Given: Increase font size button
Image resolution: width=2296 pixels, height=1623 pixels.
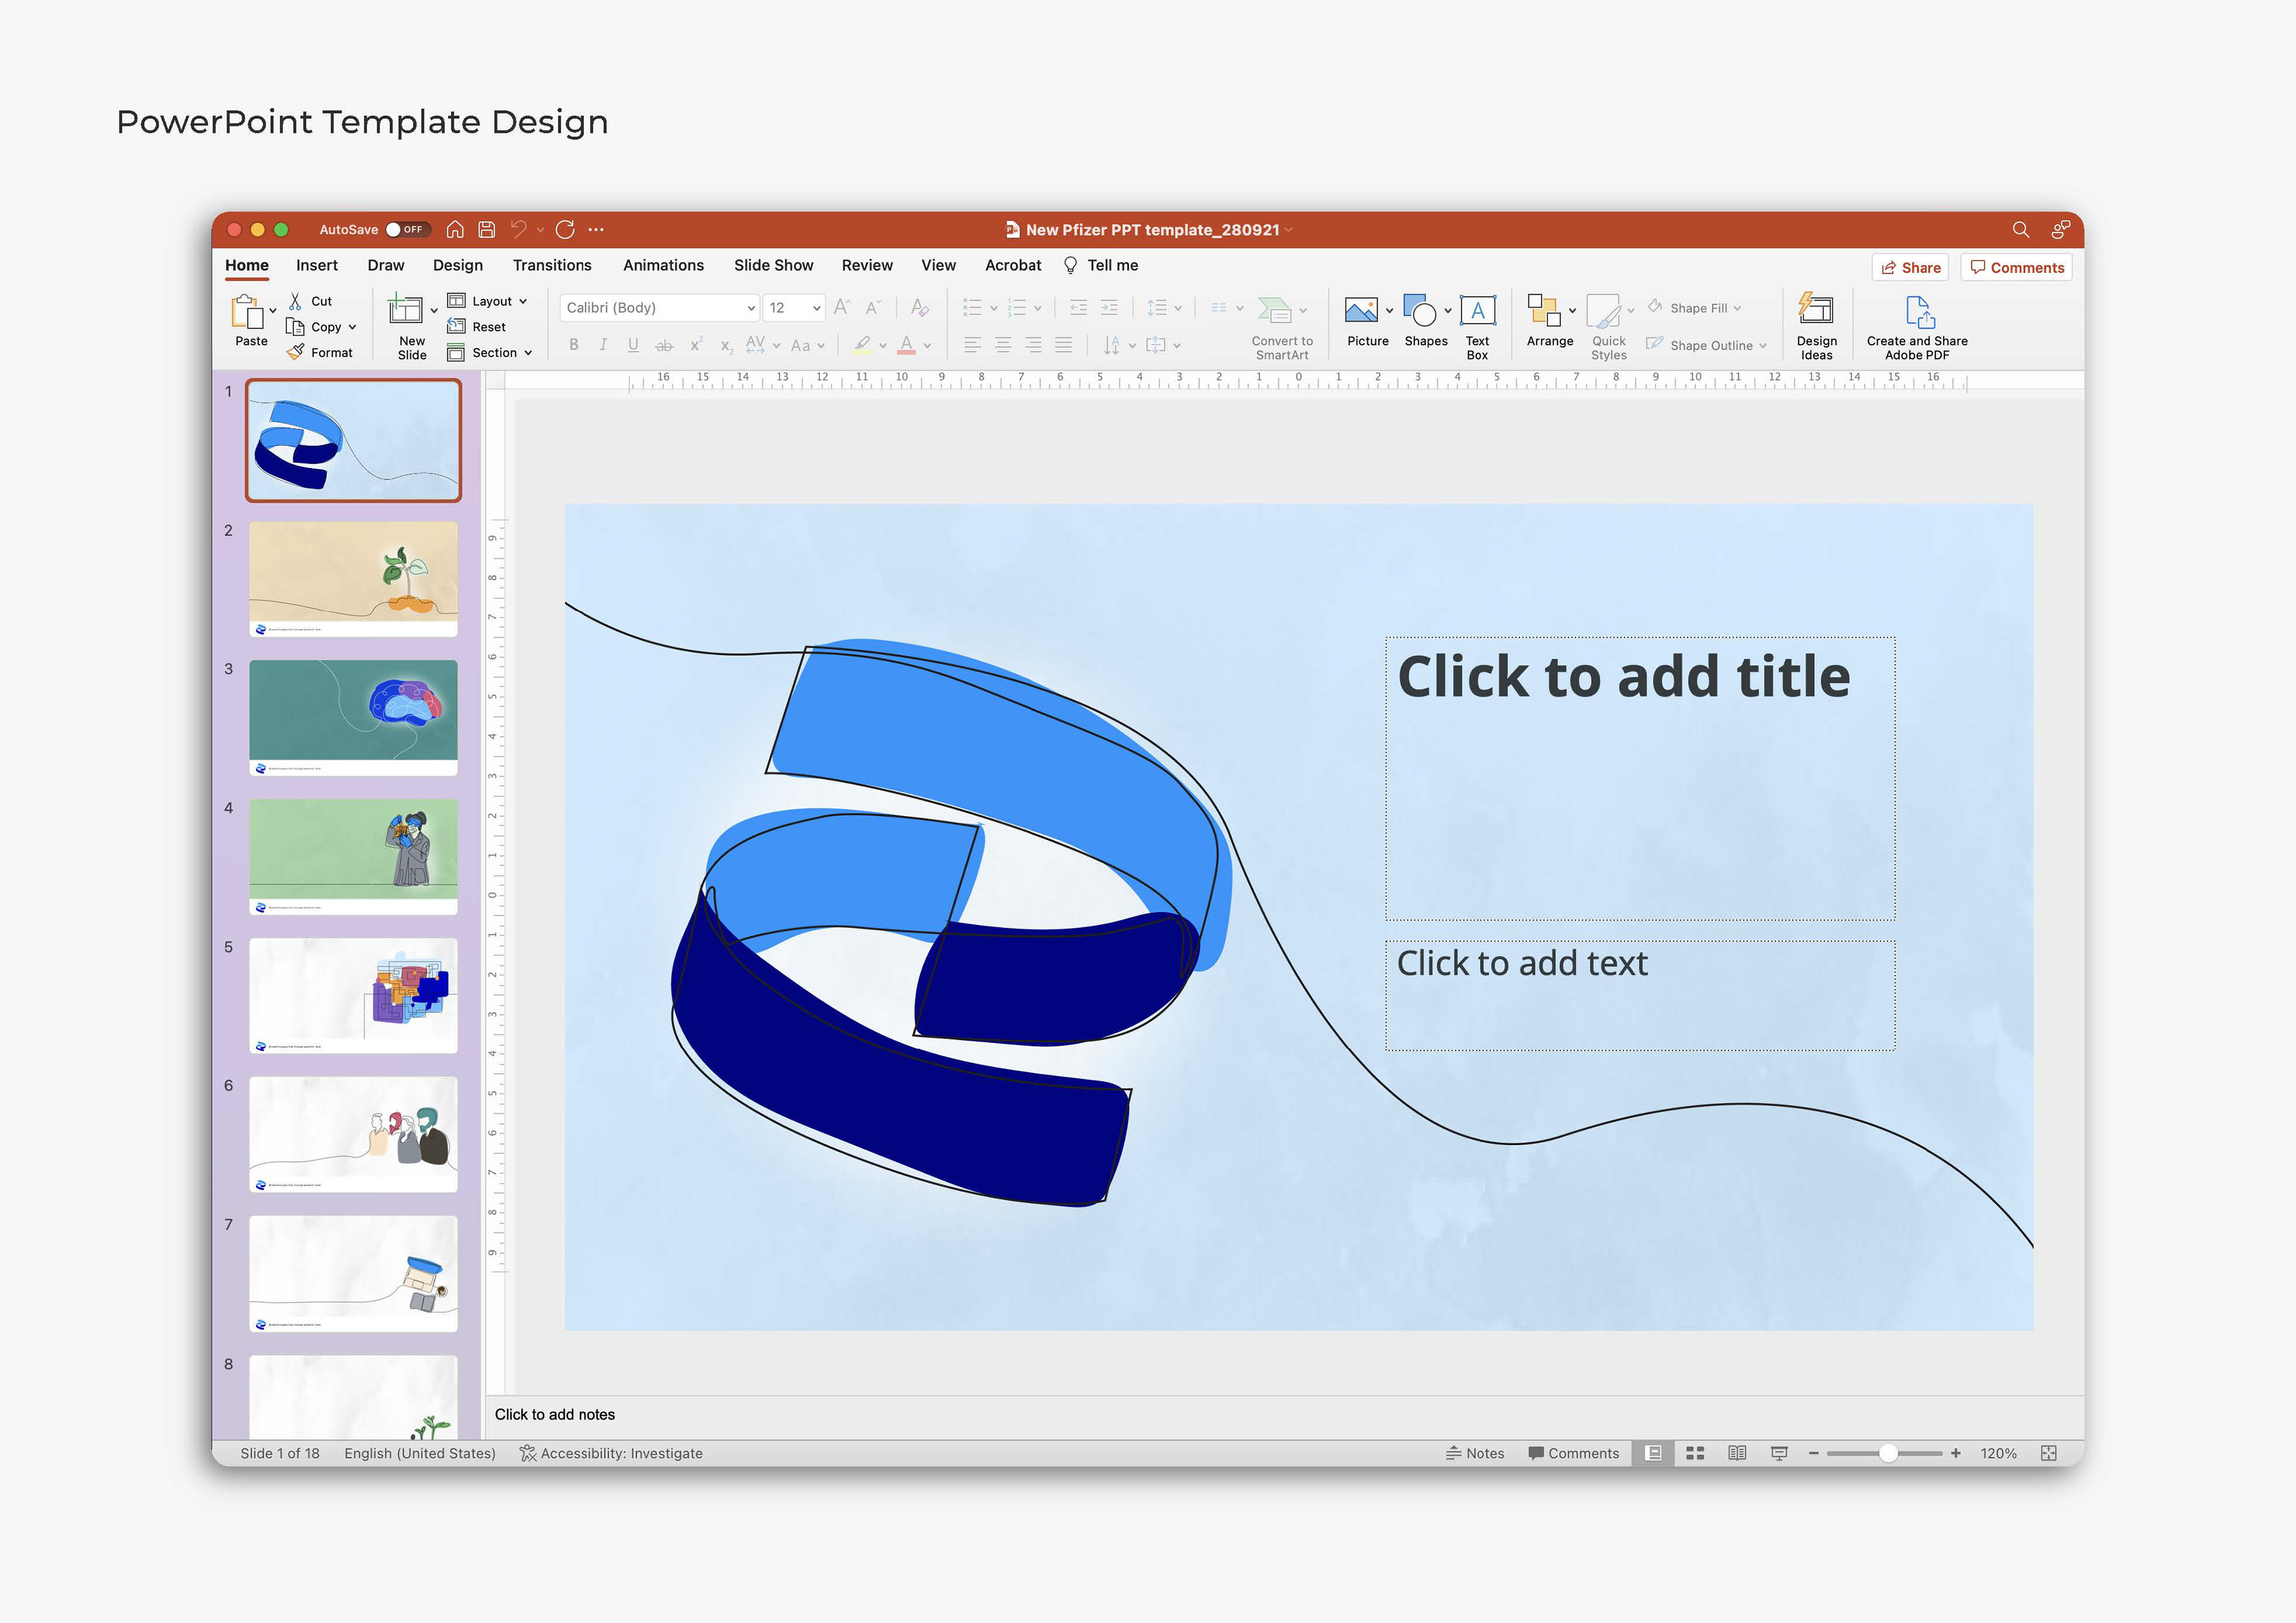Looking at the screenshot, I should pos(842,307).
